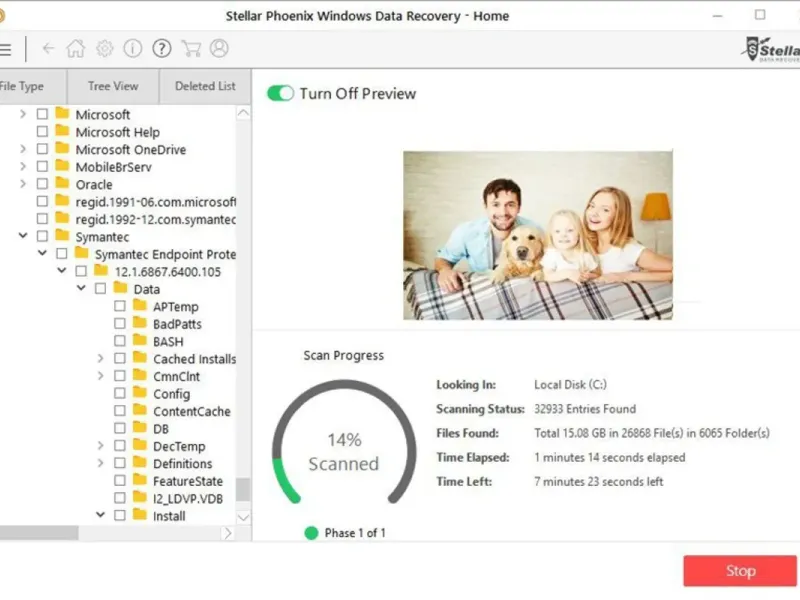Check the Microsoft OneDrive checkbox
Image resolution: width=800 pixels, height=600 pixels.
click(42, 149)
